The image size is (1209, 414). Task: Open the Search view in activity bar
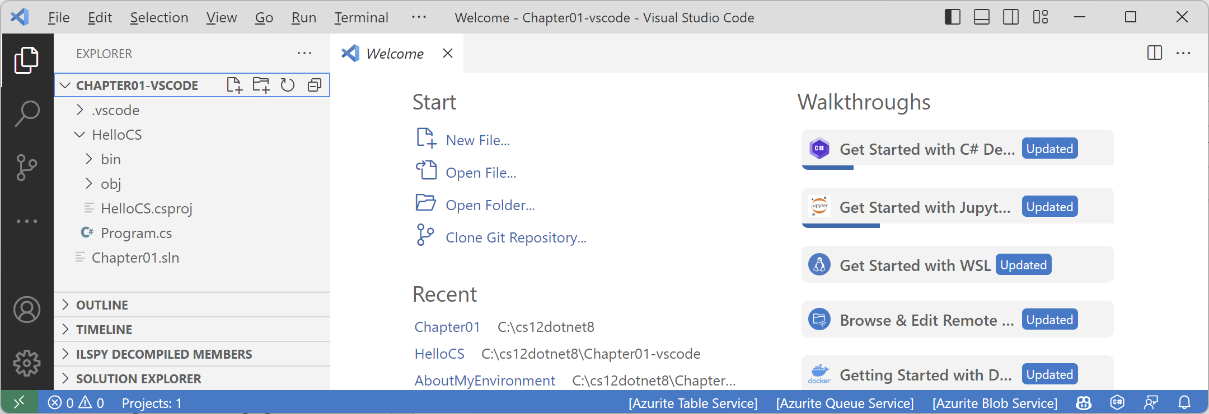[x=27, y=113]
